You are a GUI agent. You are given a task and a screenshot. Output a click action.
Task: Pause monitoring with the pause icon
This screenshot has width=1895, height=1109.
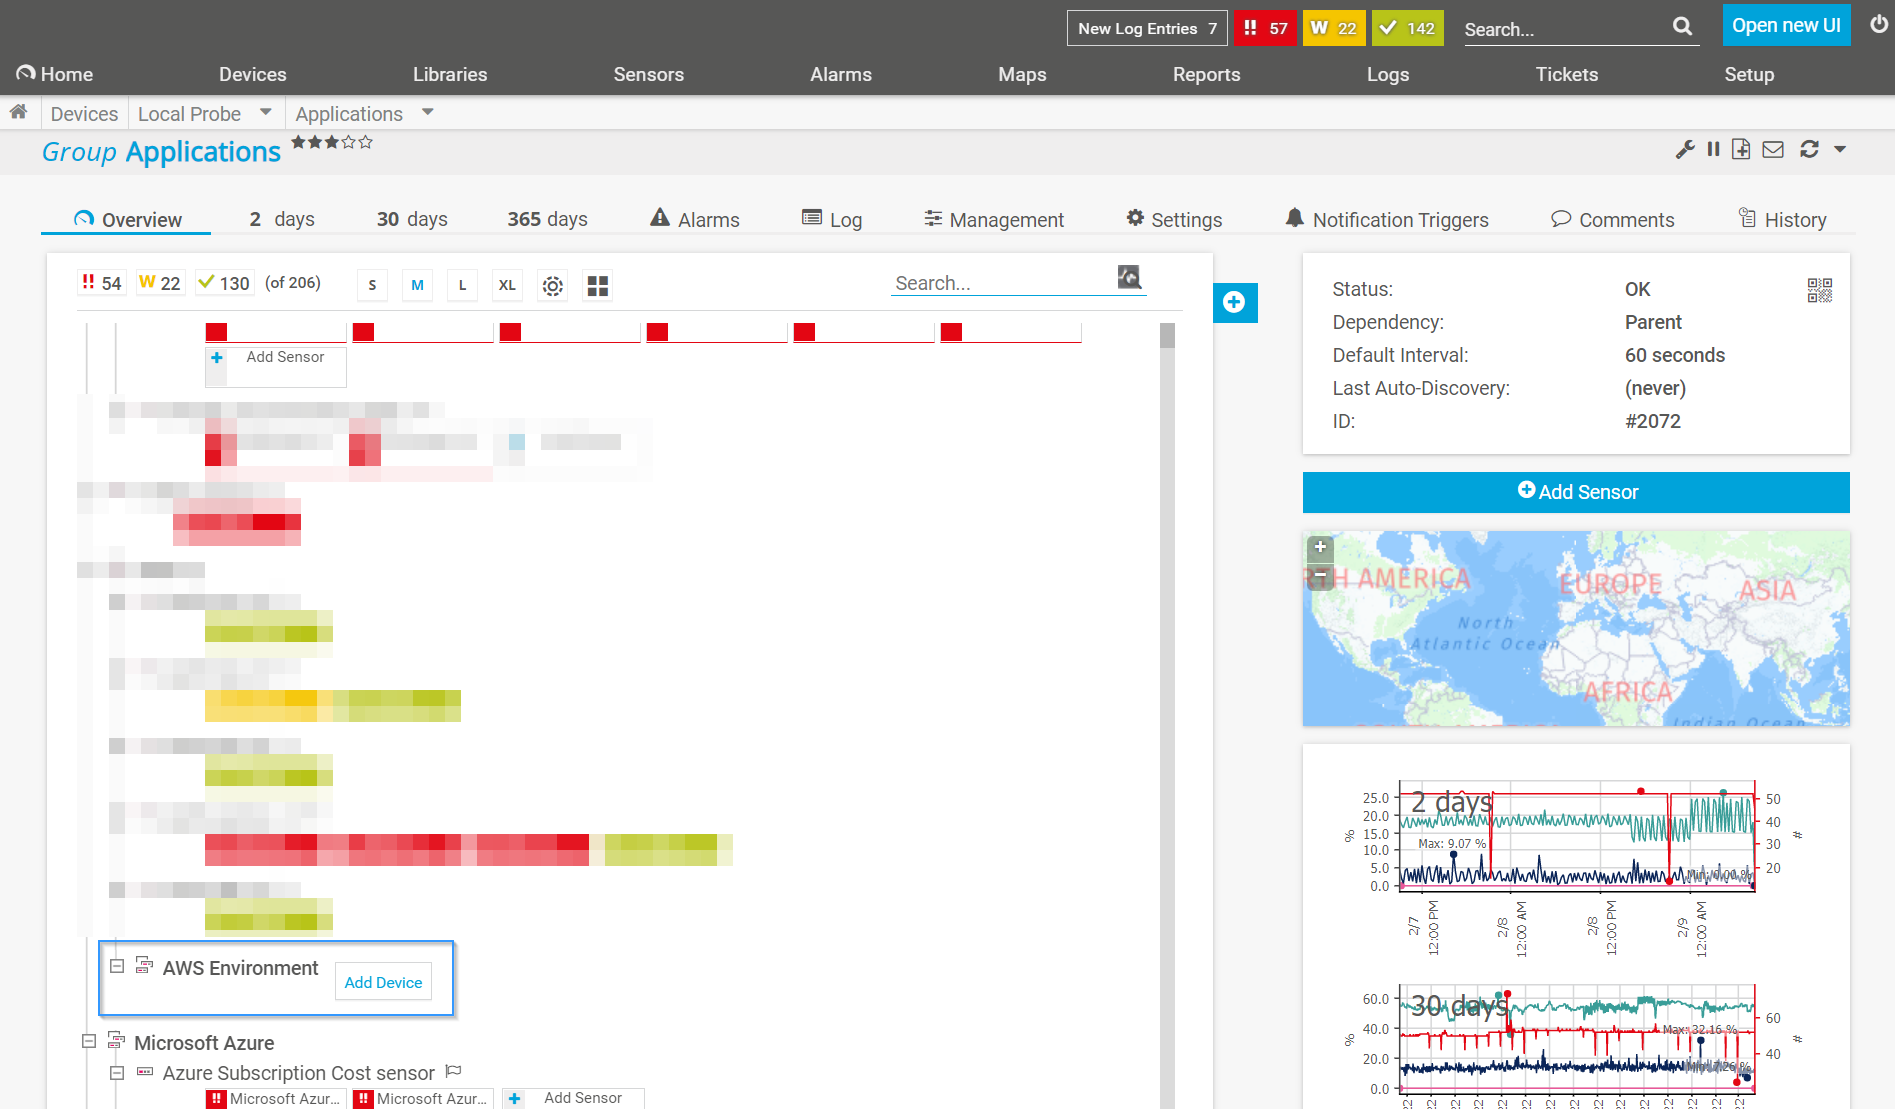pyautogui.click(x=1713, y=149)
